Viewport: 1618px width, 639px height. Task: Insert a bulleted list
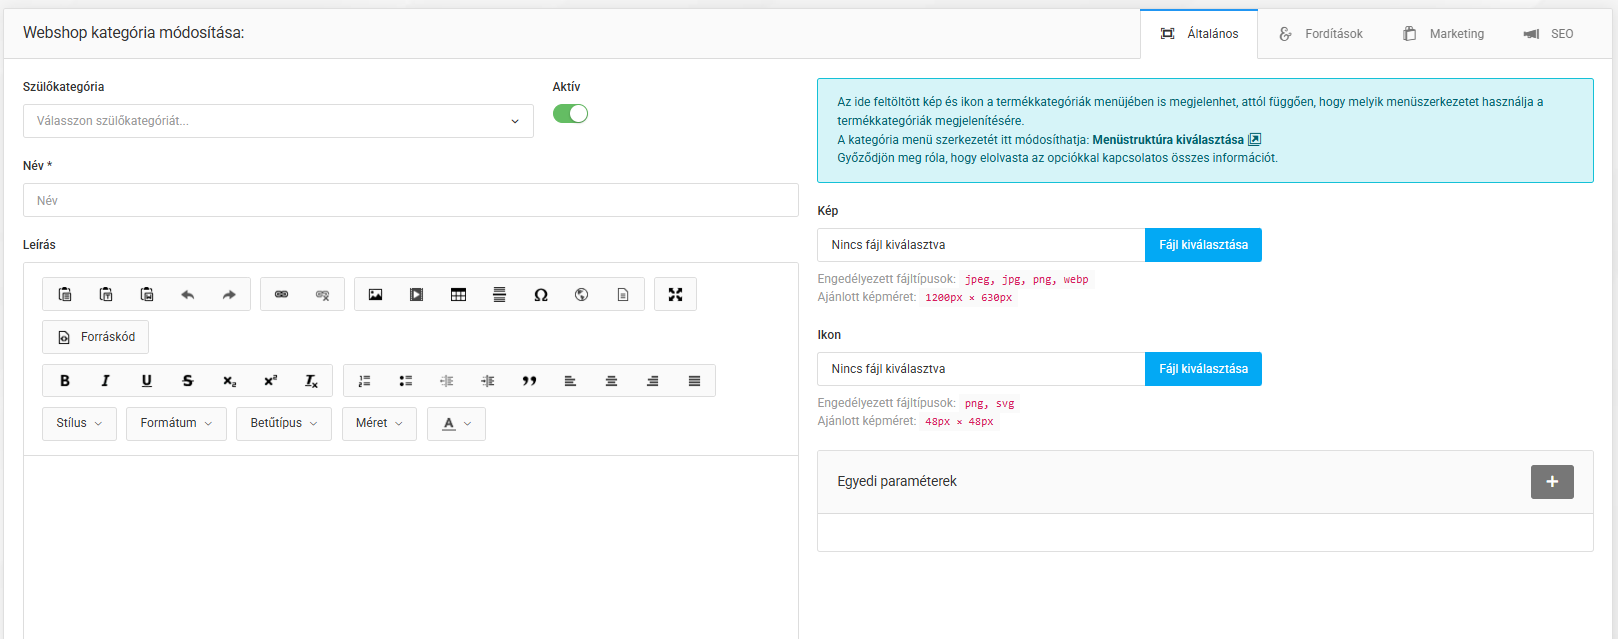406,381
